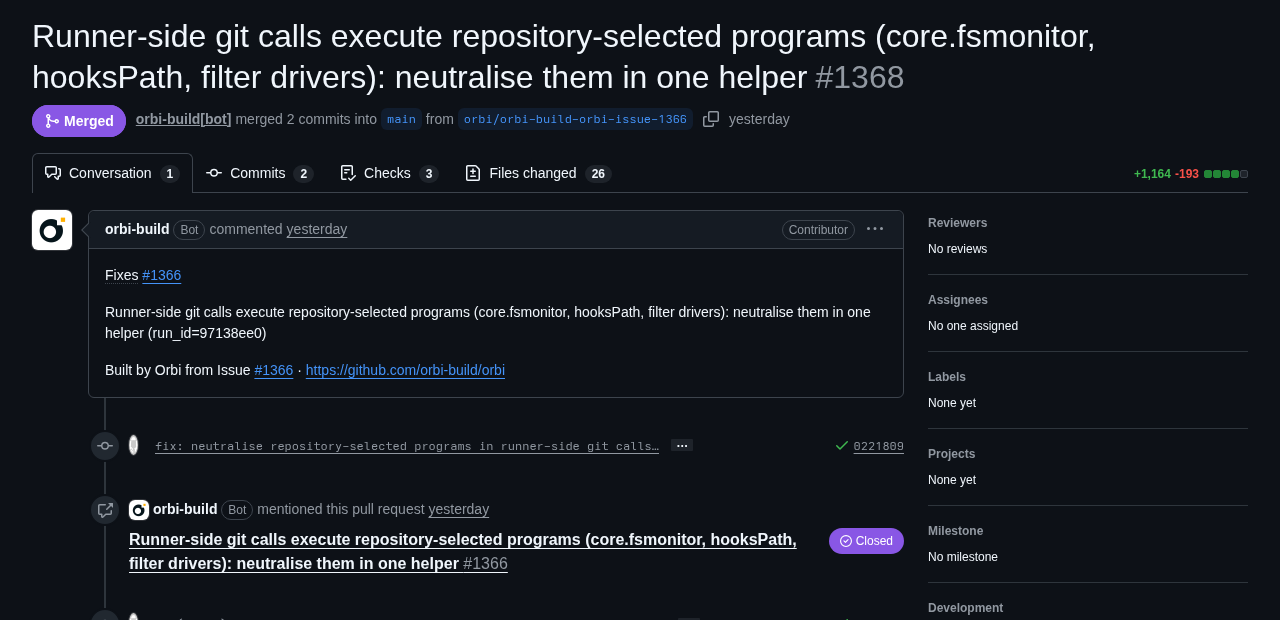Click the No one assigned text
Screen dimensions: 1280x620
click(973, 326)
